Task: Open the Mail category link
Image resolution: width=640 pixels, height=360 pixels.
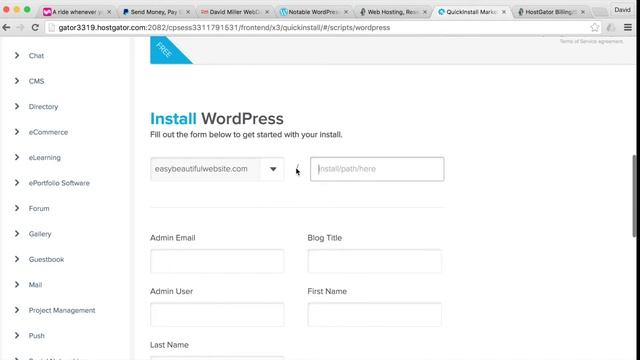Action: 35,284
